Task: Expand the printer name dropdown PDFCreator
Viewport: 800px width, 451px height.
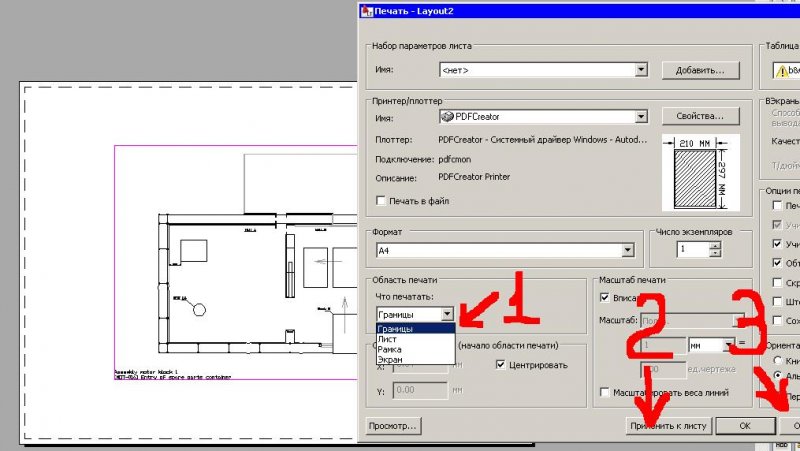Action: point(543,117)
